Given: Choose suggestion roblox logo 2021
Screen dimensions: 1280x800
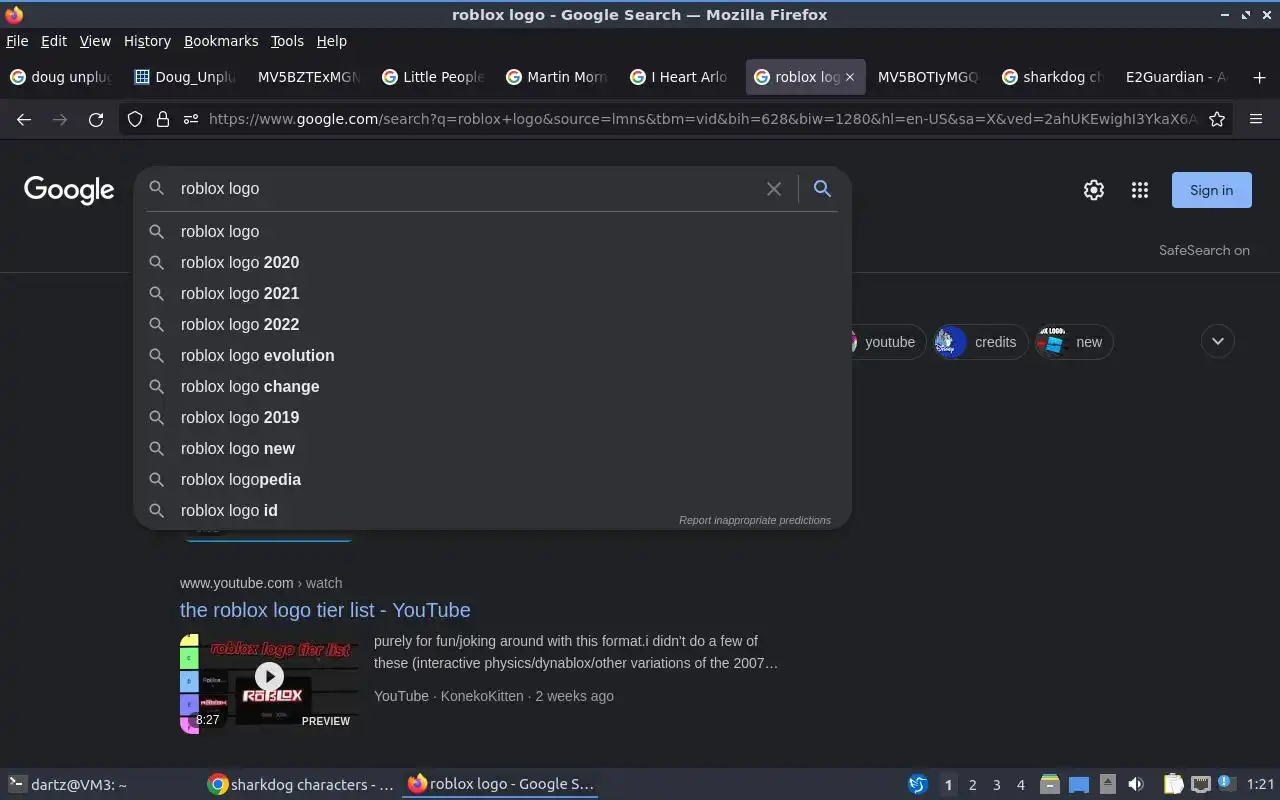Looking at the screenshot, I should pos(492,293).
